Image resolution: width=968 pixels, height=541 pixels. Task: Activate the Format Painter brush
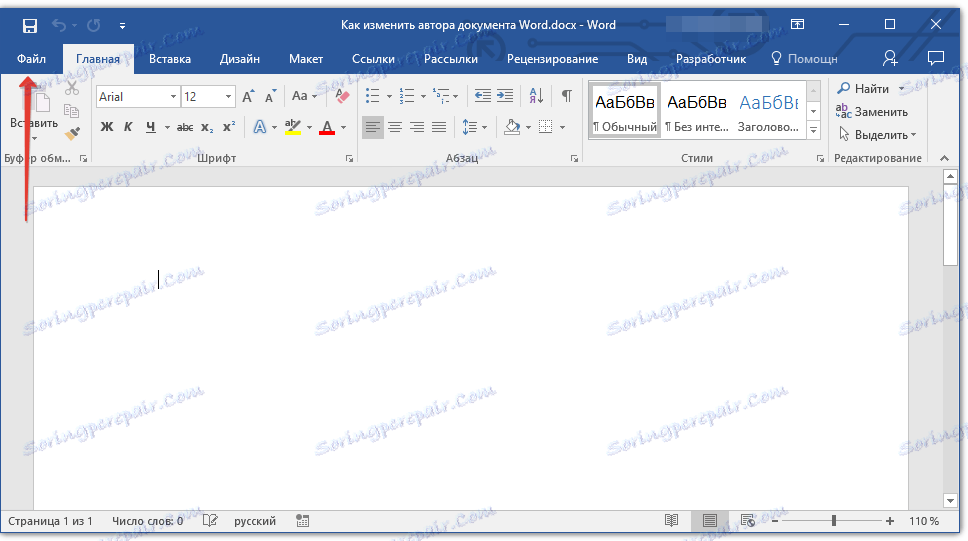tap(72, 133)
